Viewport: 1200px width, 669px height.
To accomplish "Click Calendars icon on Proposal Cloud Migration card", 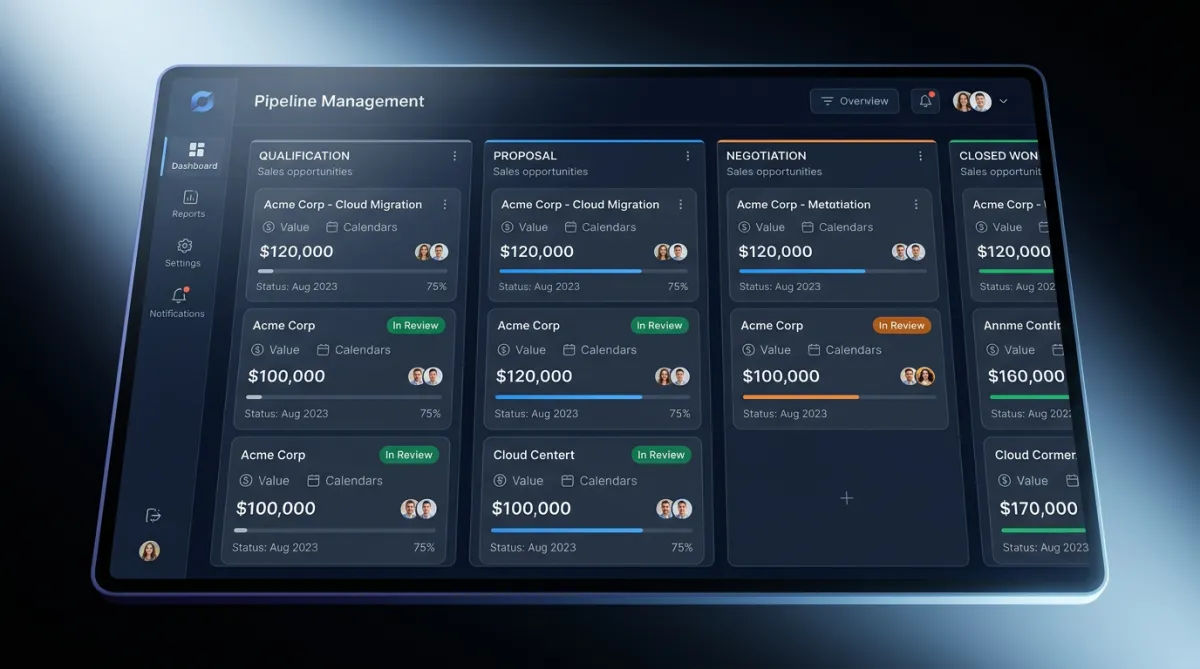I will pos(570,227).
